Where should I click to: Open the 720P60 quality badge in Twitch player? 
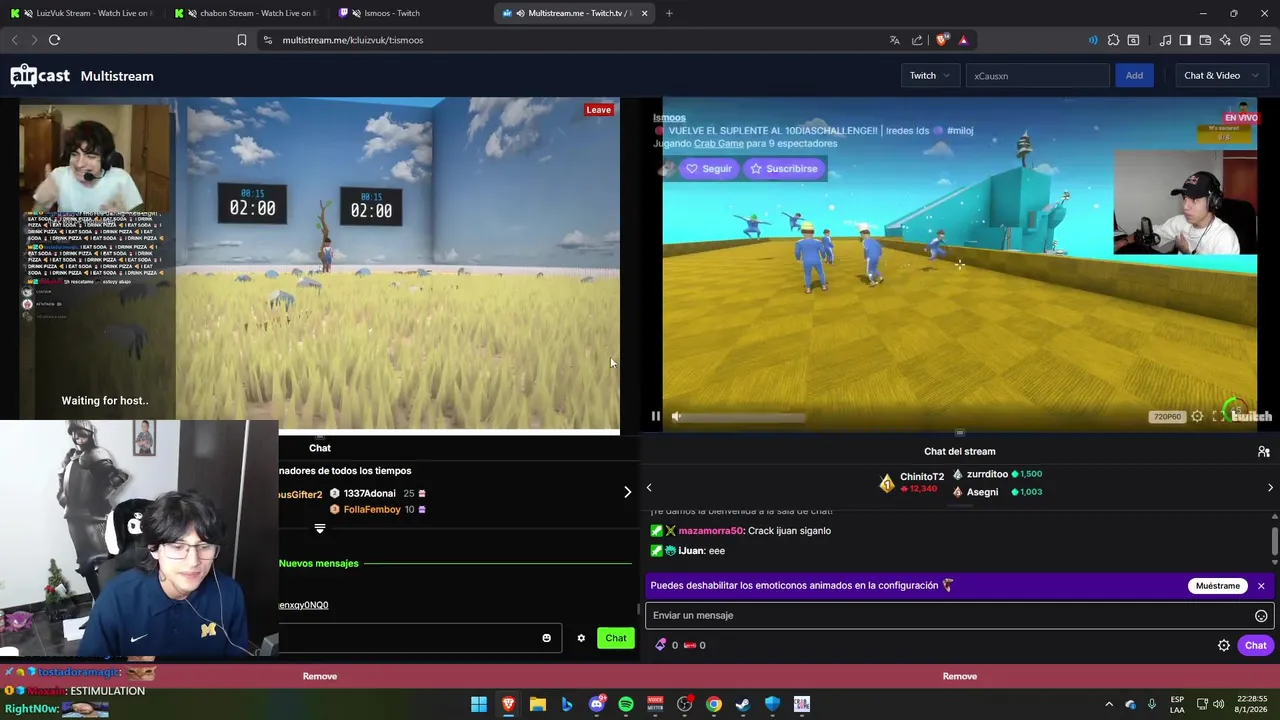(x=1167, y=417)
